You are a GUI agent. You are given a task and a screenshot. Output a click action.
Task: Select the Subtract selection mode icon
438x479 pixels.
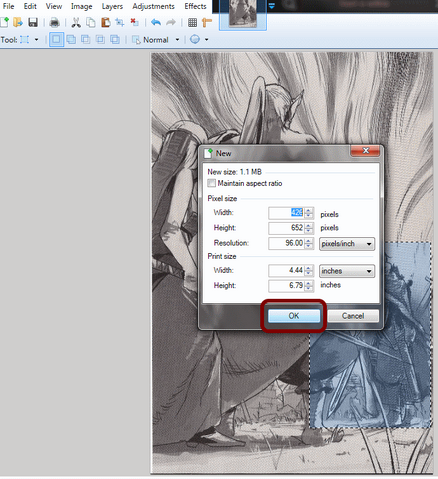pos(86,39)
